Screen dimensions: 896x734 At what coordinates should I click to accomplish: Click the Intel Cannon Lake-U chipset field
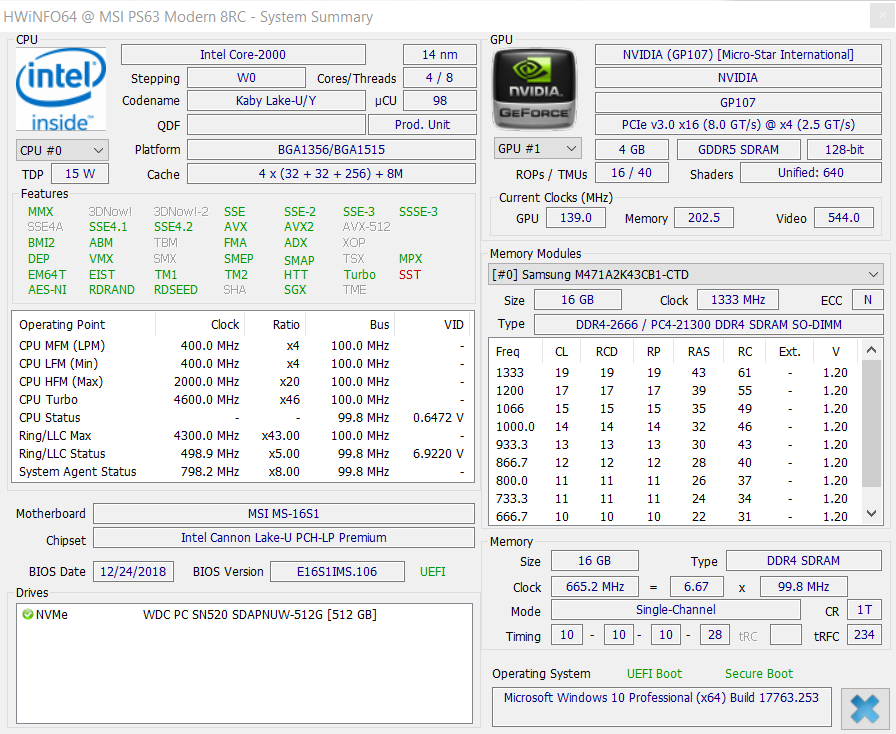(x=283, y=537)
